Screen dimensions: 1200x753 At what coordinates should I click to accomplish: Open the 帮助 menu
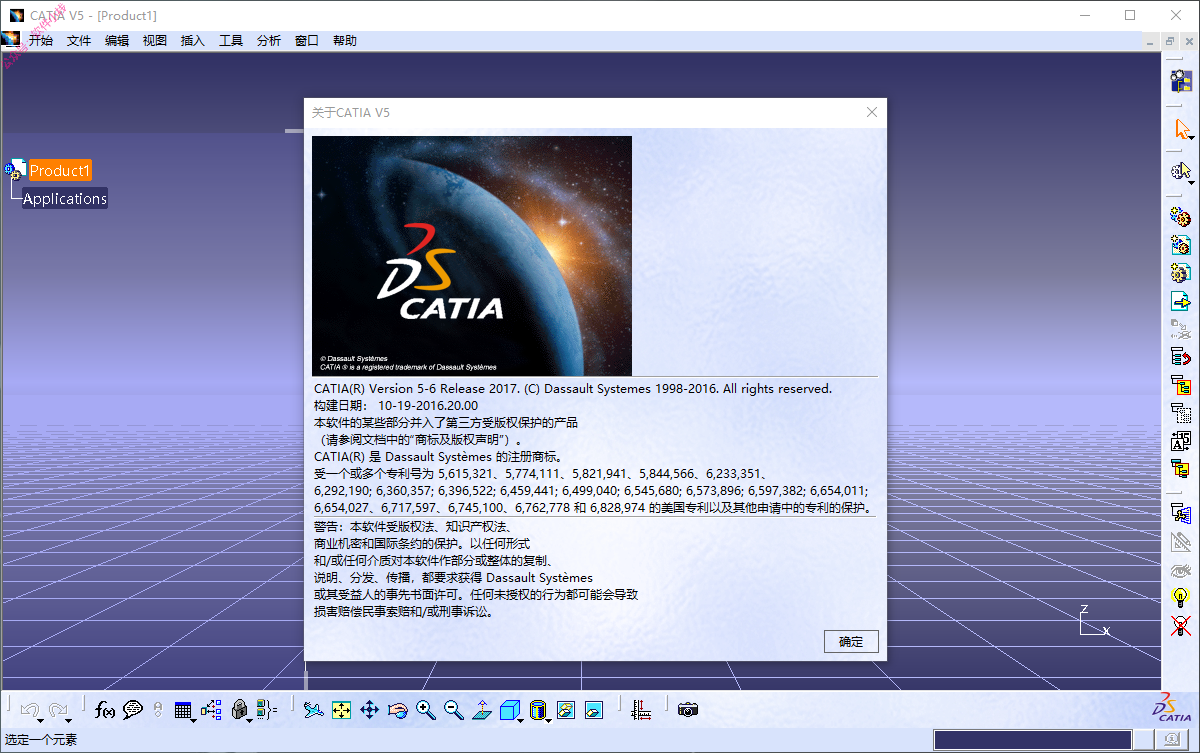coord(345,41)
